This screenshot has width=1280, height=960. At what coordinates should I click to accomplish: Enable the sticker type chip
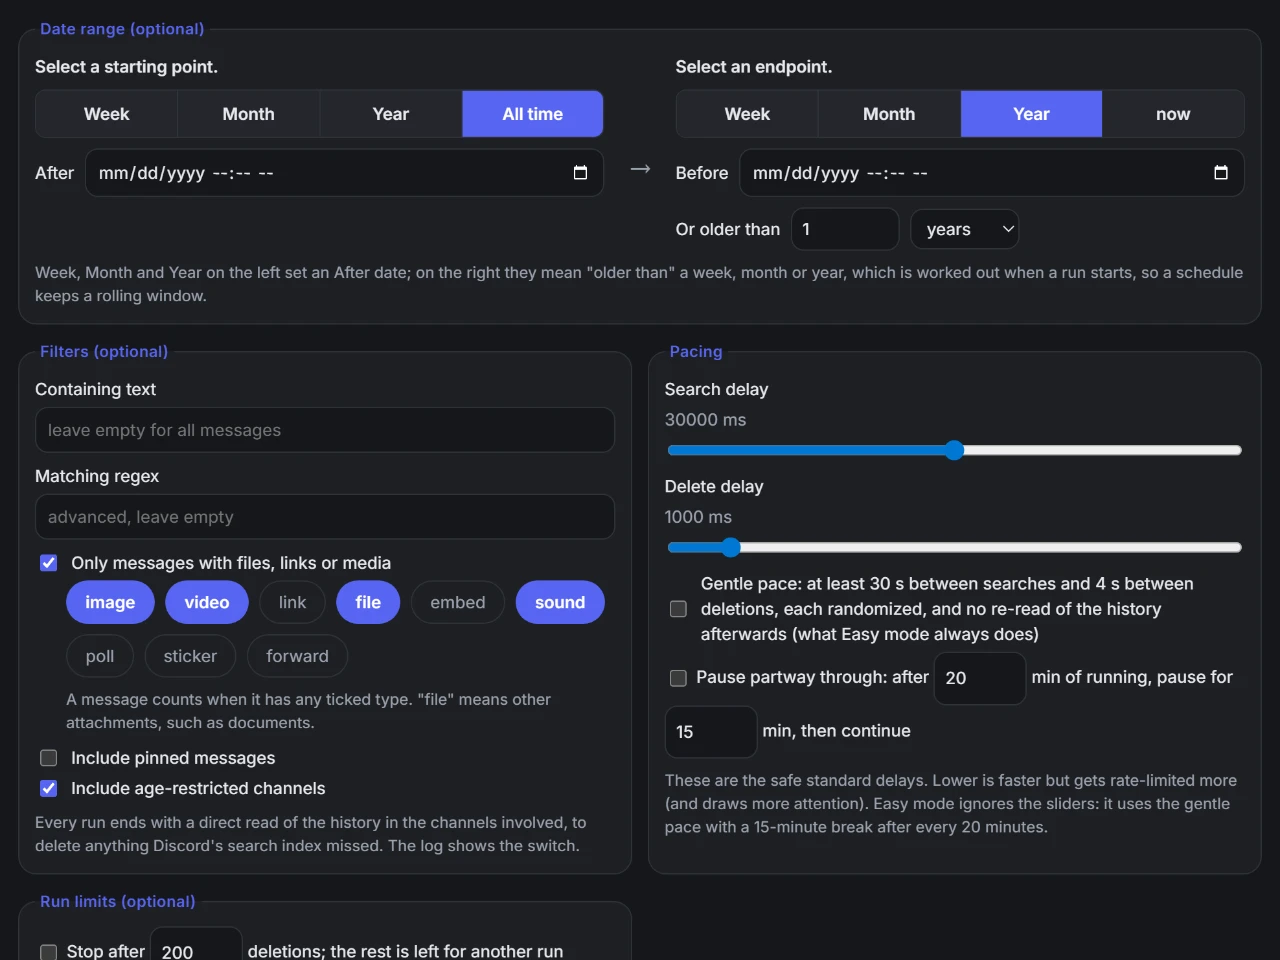click(x=190, y=656)
